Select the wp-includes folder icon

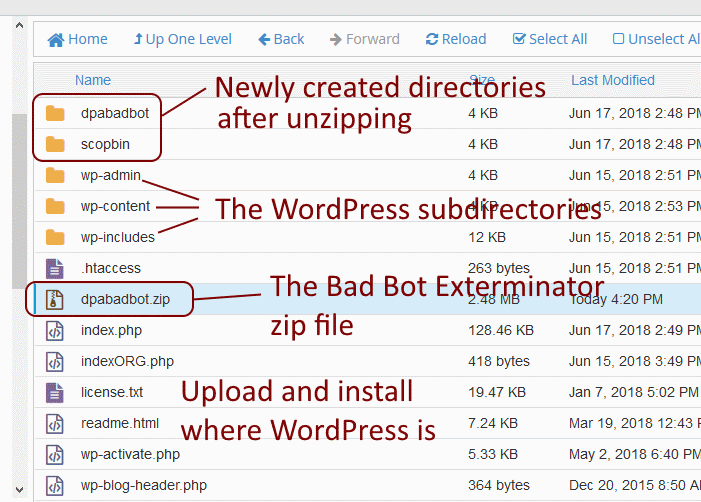pyautogui.click(x=55, y=237)
